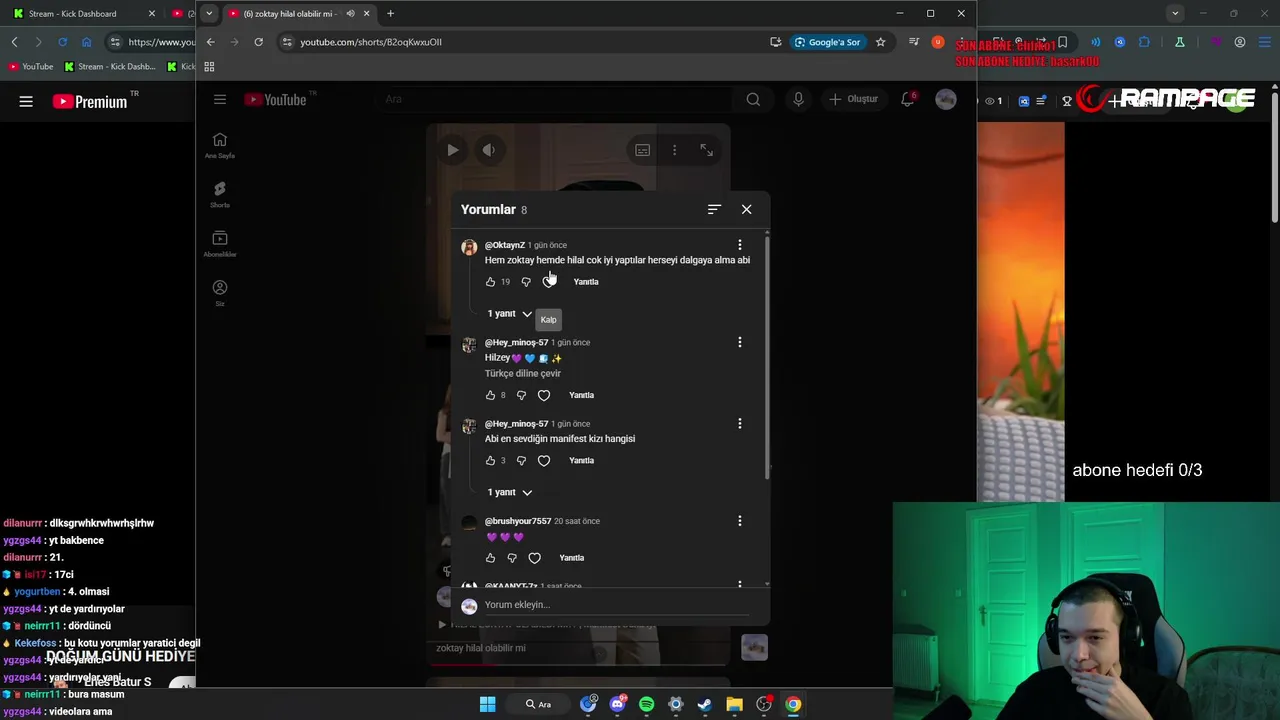Viewport: 1280px width, 720px height.
Task: Open a new tab in front window
Action: point(390,14)
